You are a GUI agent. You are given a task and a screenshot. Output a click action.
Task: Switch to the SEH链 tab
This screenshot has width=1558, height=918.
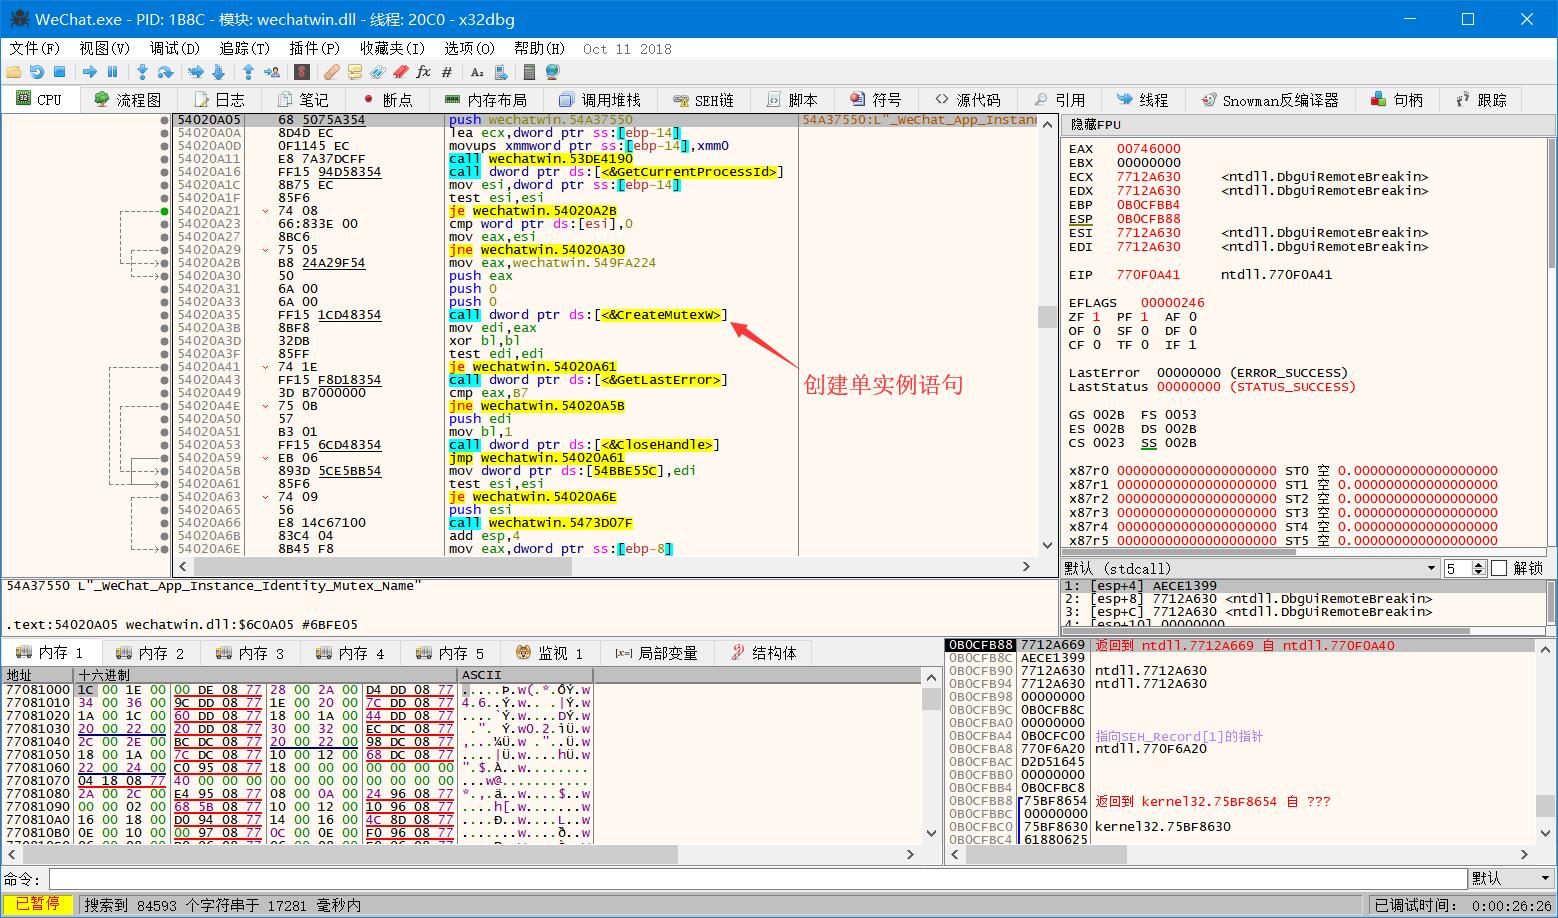[x=704, y=100]
